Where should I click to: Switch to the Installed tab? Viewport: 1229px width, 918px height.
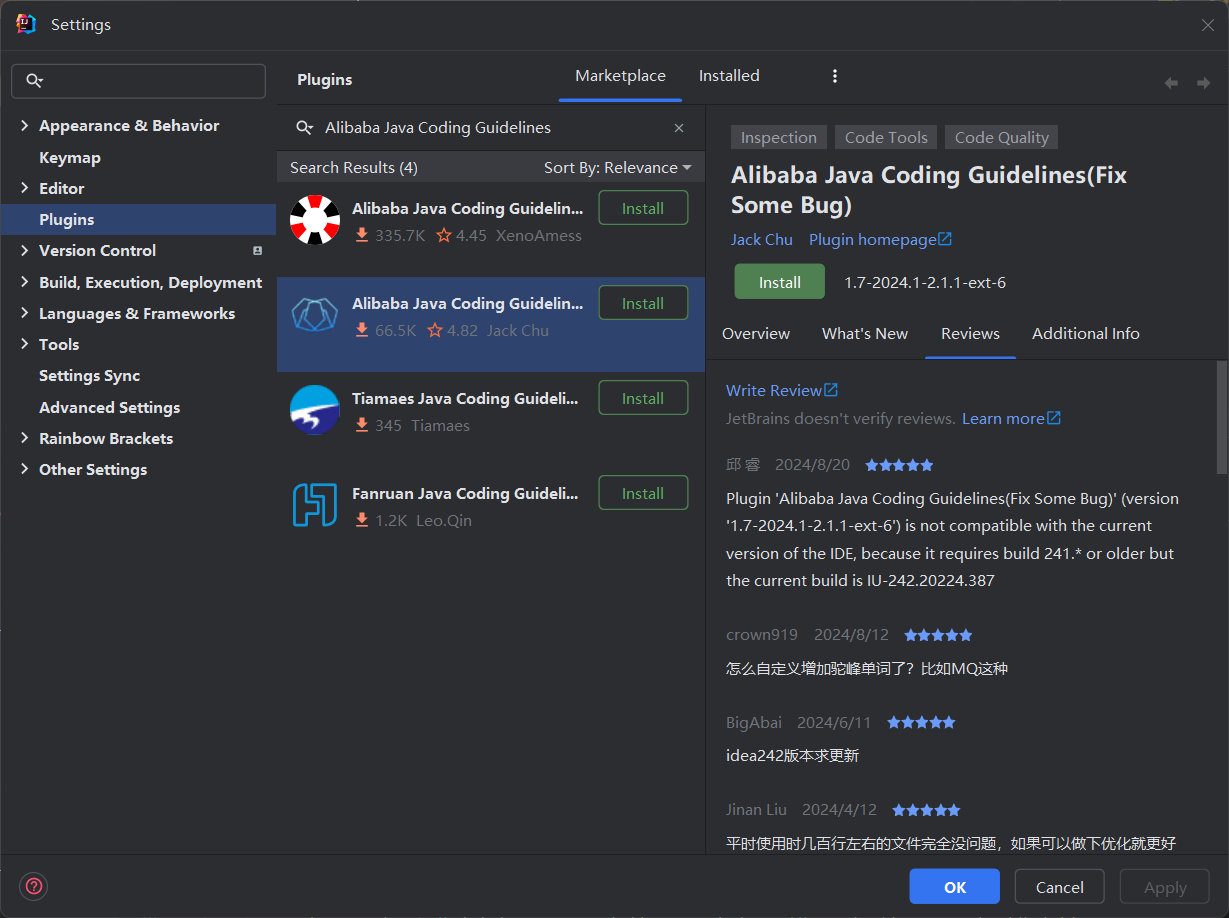click(x=729, y=76)
